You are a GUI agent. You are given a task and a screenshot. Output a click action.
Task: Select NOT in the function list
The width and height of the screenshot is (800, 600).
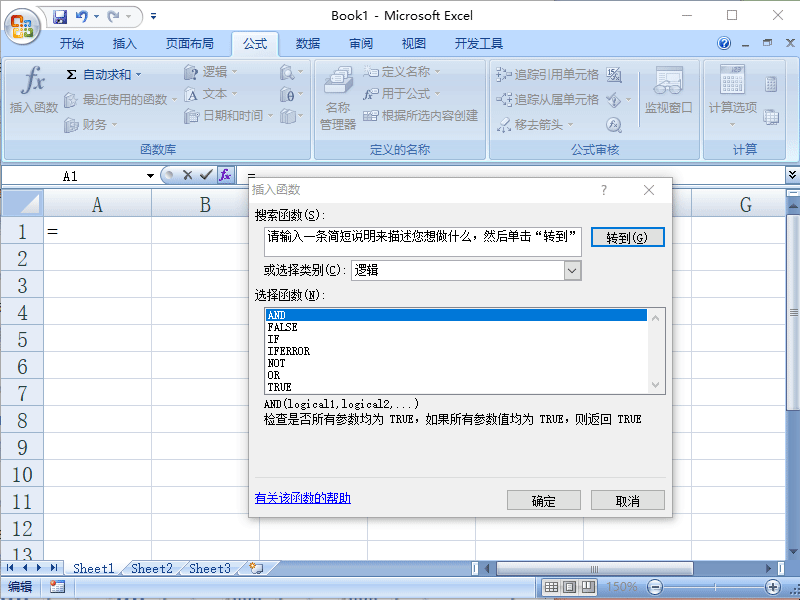456,363
